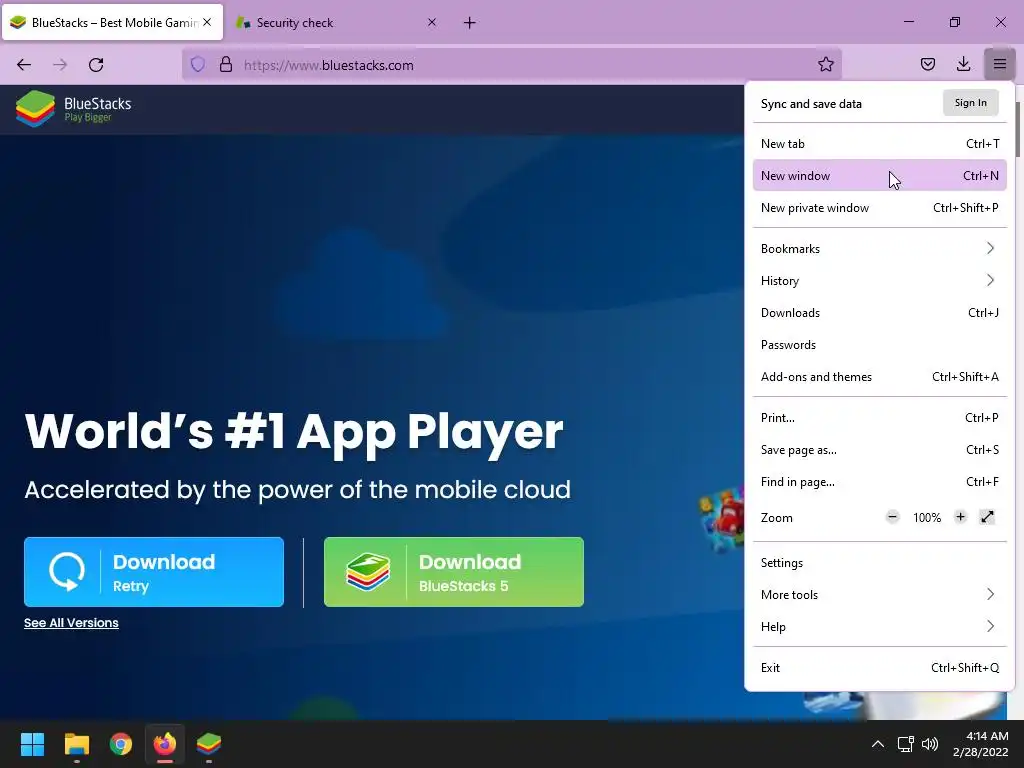Expand the More tools submenu

(880, 595)
